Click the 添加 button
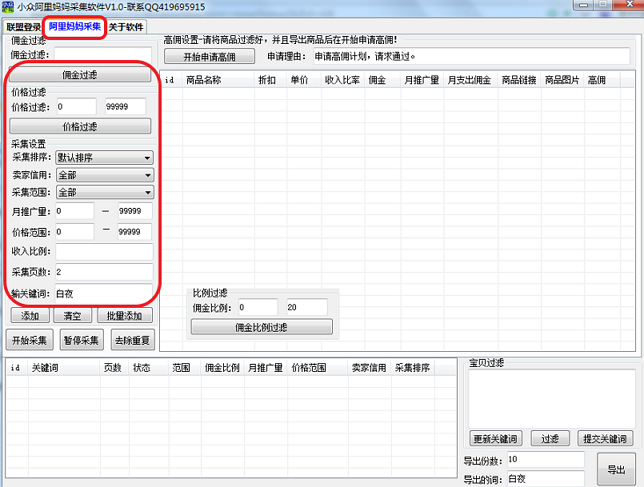The width and height of the screenshot is (644, 487). (x=30, y=315)
